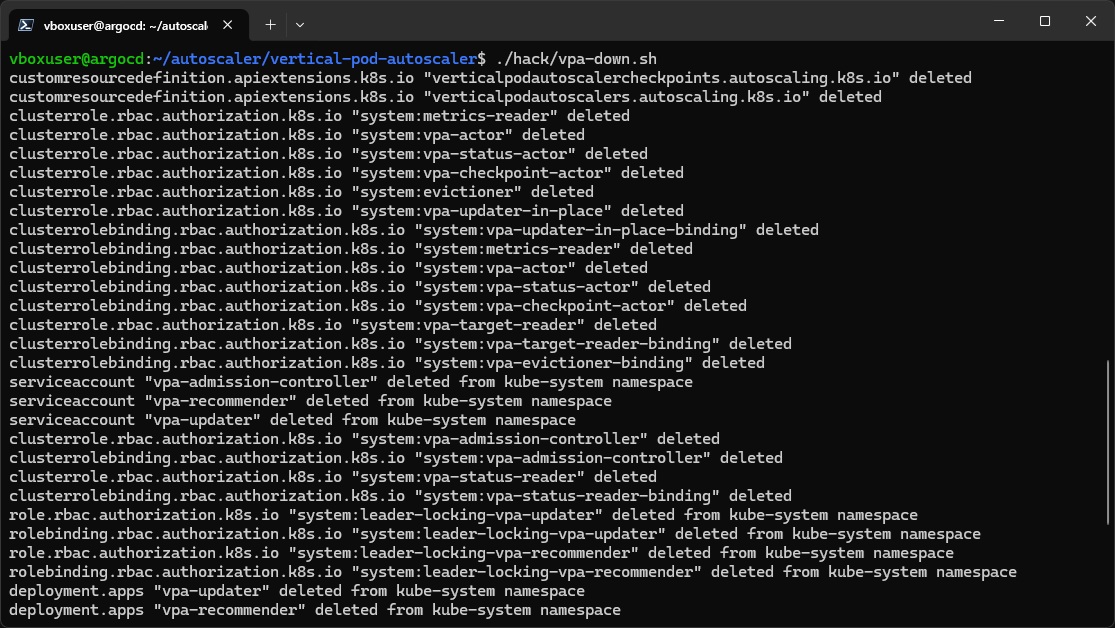Screen dimensions: 1115x628
Task: Expand the new tab profile dropdown
Action: point(299,25)
